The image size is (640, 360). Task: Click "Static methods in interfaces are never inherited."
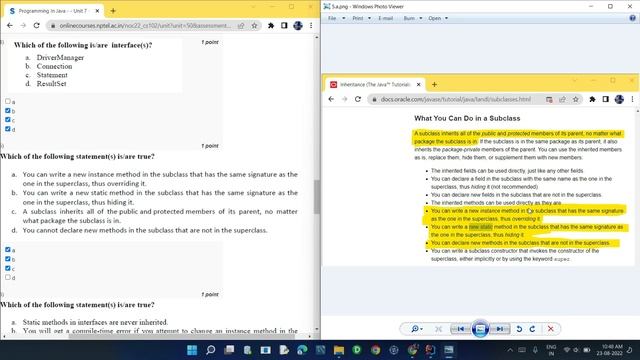(x=95, y=322)
